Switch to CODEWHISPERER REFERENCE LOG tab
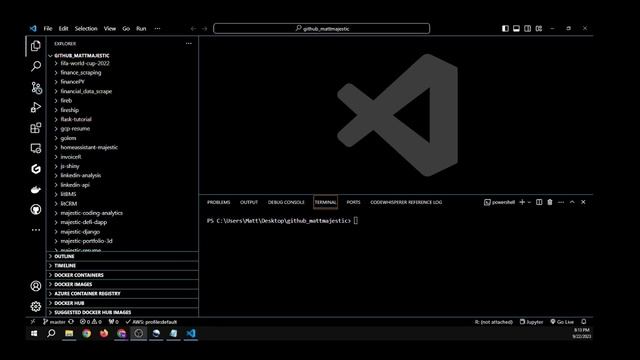 click(x=406, y=202)
